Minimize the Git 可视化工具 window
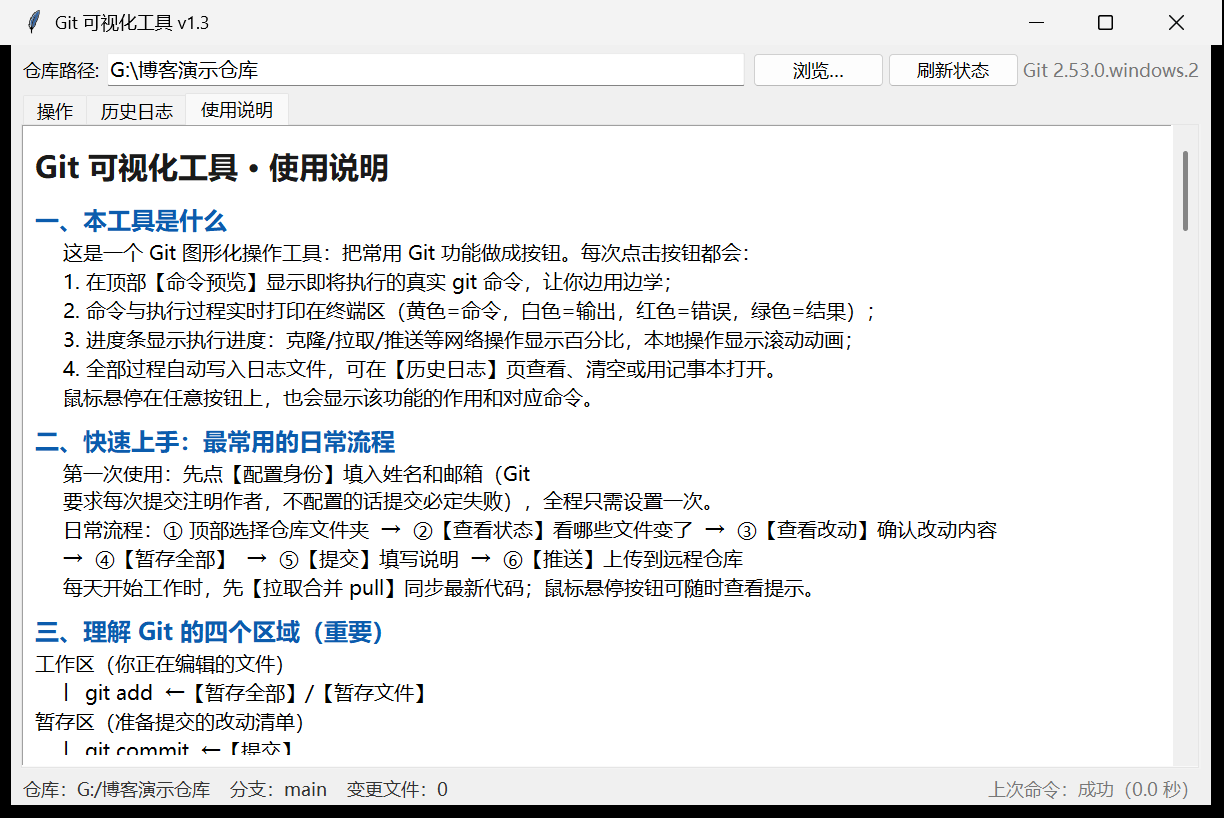The width and height of the screenshot is (1224, 818). (1037, 22)
